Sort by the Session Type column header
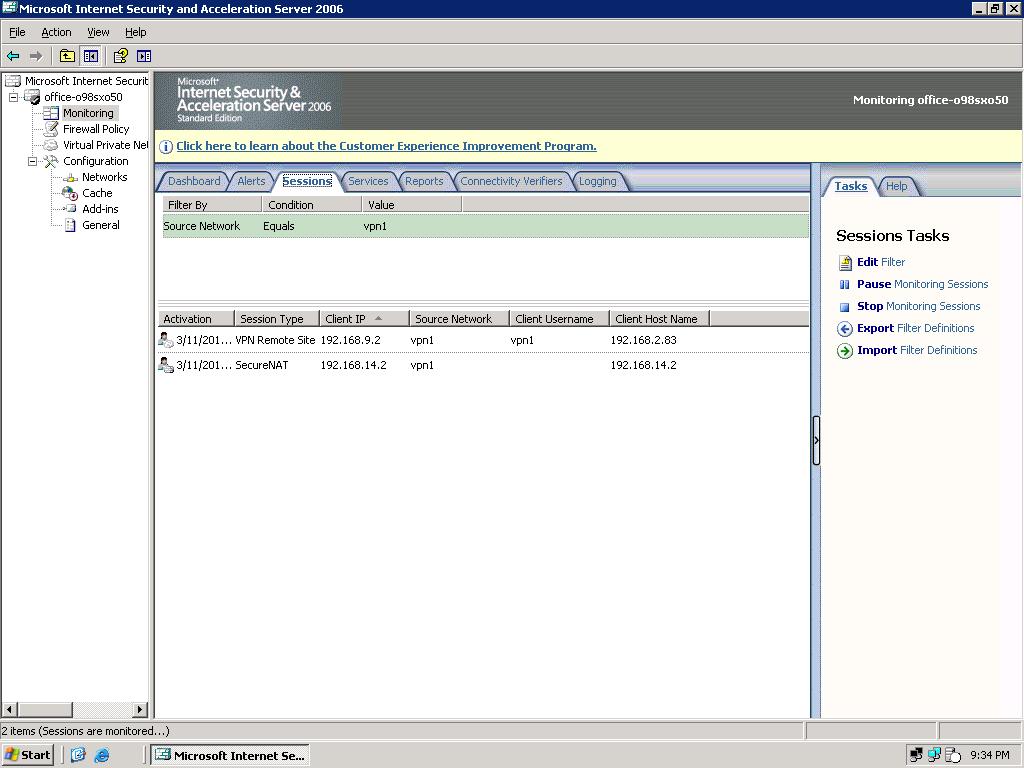Screen dimensions: 1024x768 coord(276,319)
